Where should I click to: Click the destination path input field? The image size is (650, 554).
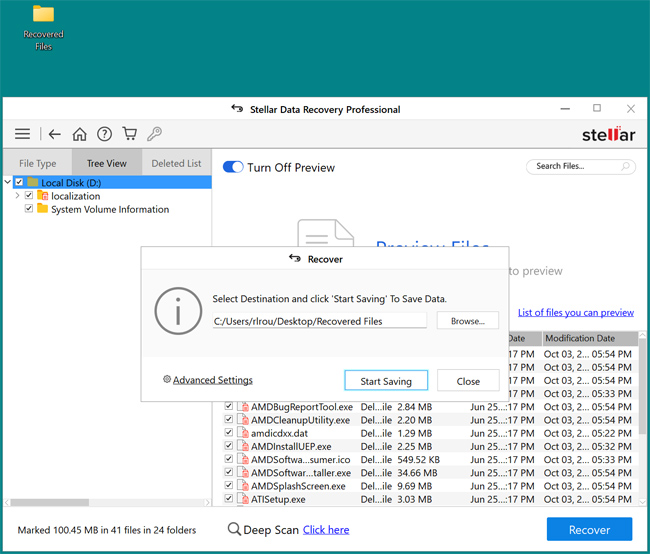[320, 321]
